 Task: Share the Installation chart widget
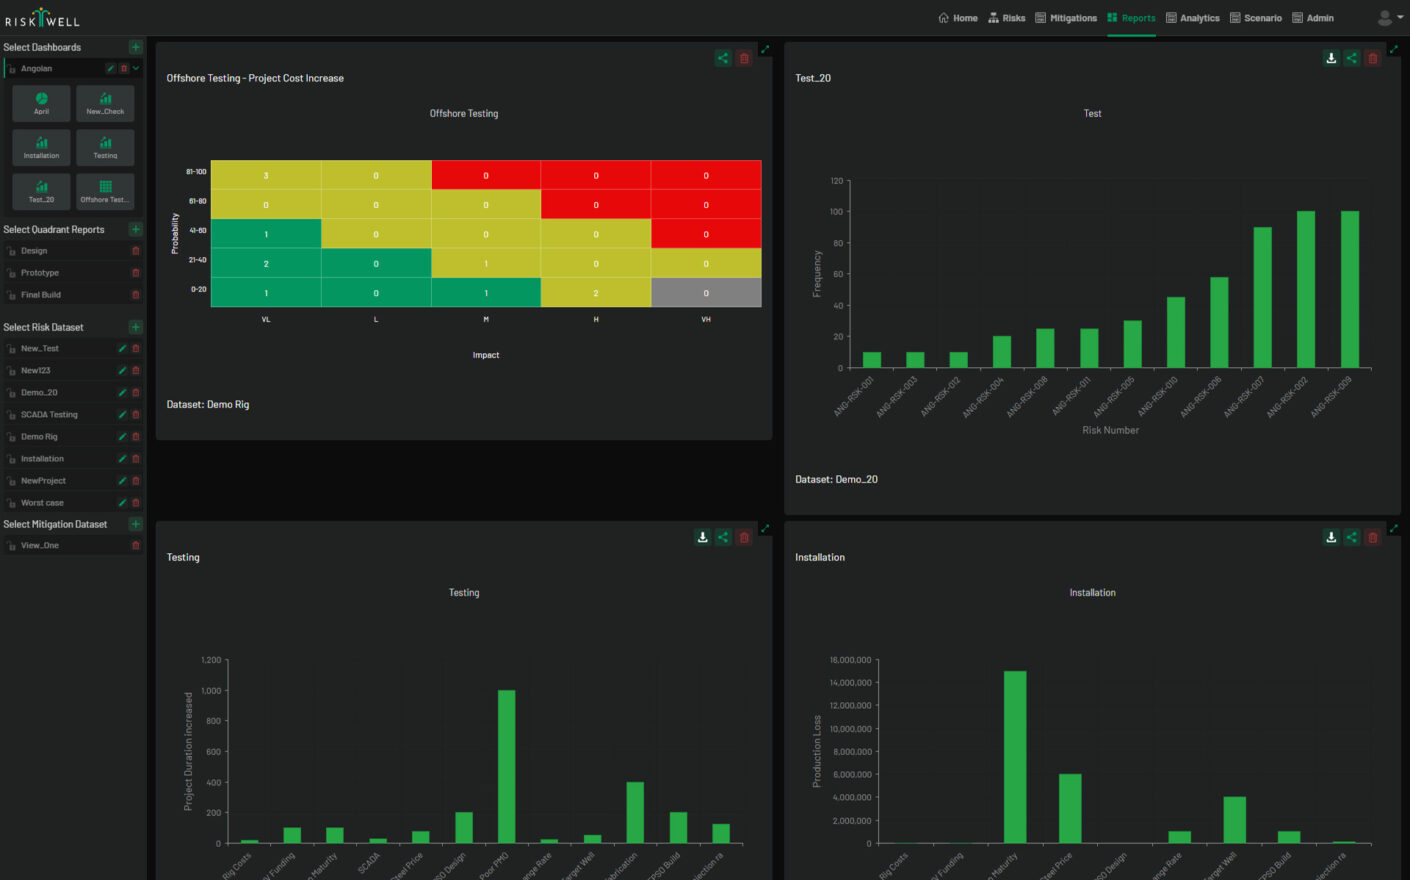(x=1352, y=537)
